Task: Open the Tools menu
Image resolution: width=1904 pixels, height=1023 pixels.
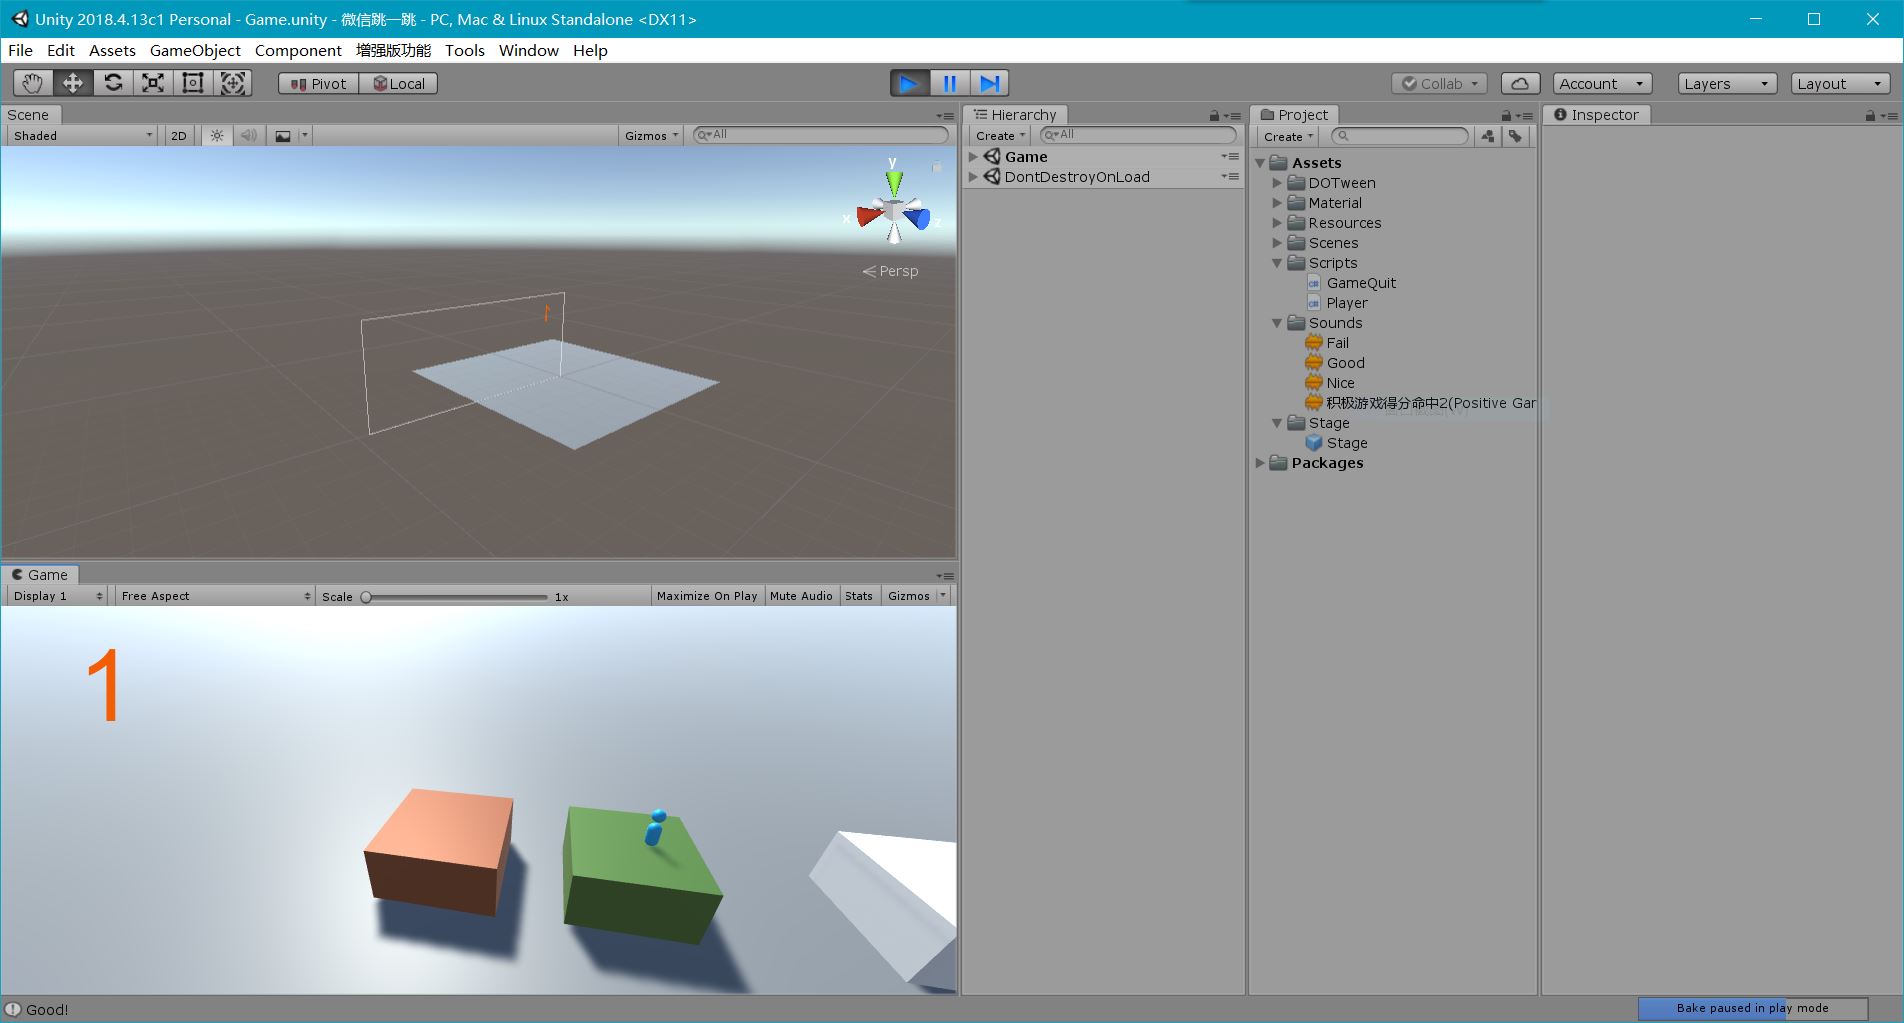Action: pyautogui.click(x=465, y=50)
